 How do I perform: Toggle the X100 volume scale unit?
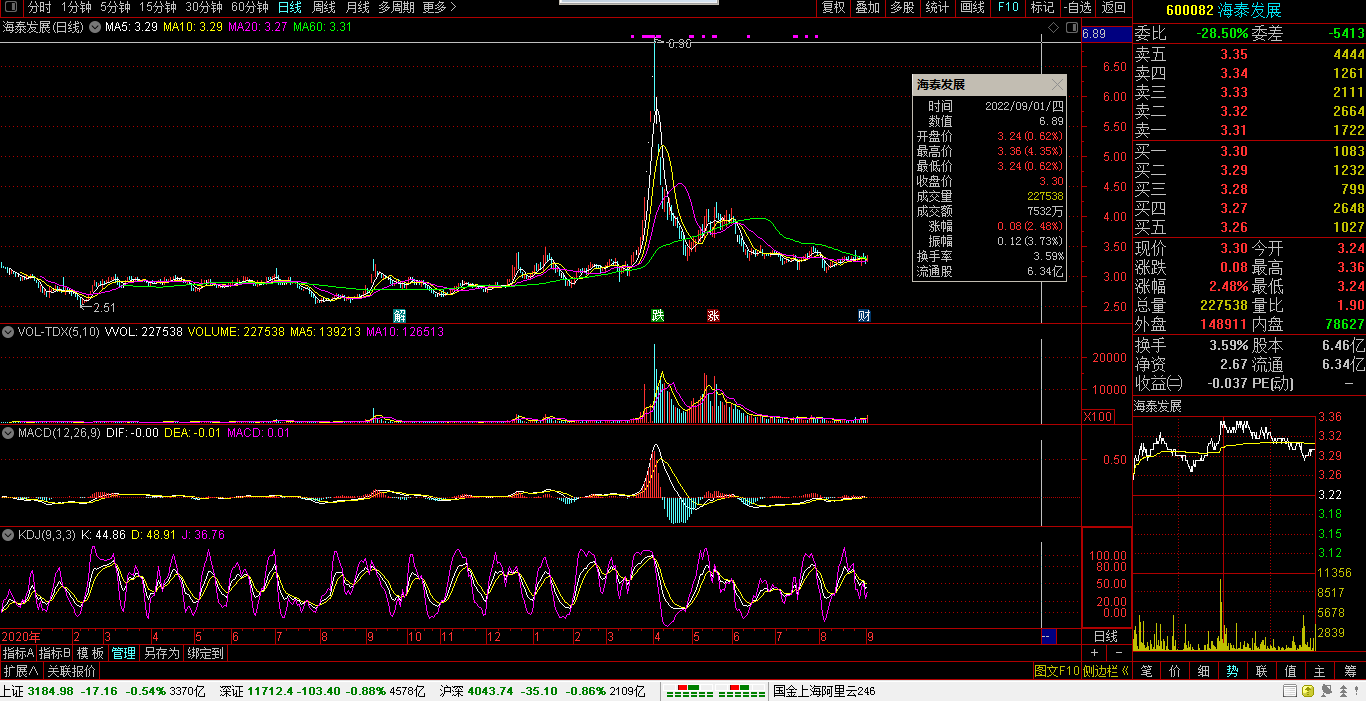point(1098,416)
